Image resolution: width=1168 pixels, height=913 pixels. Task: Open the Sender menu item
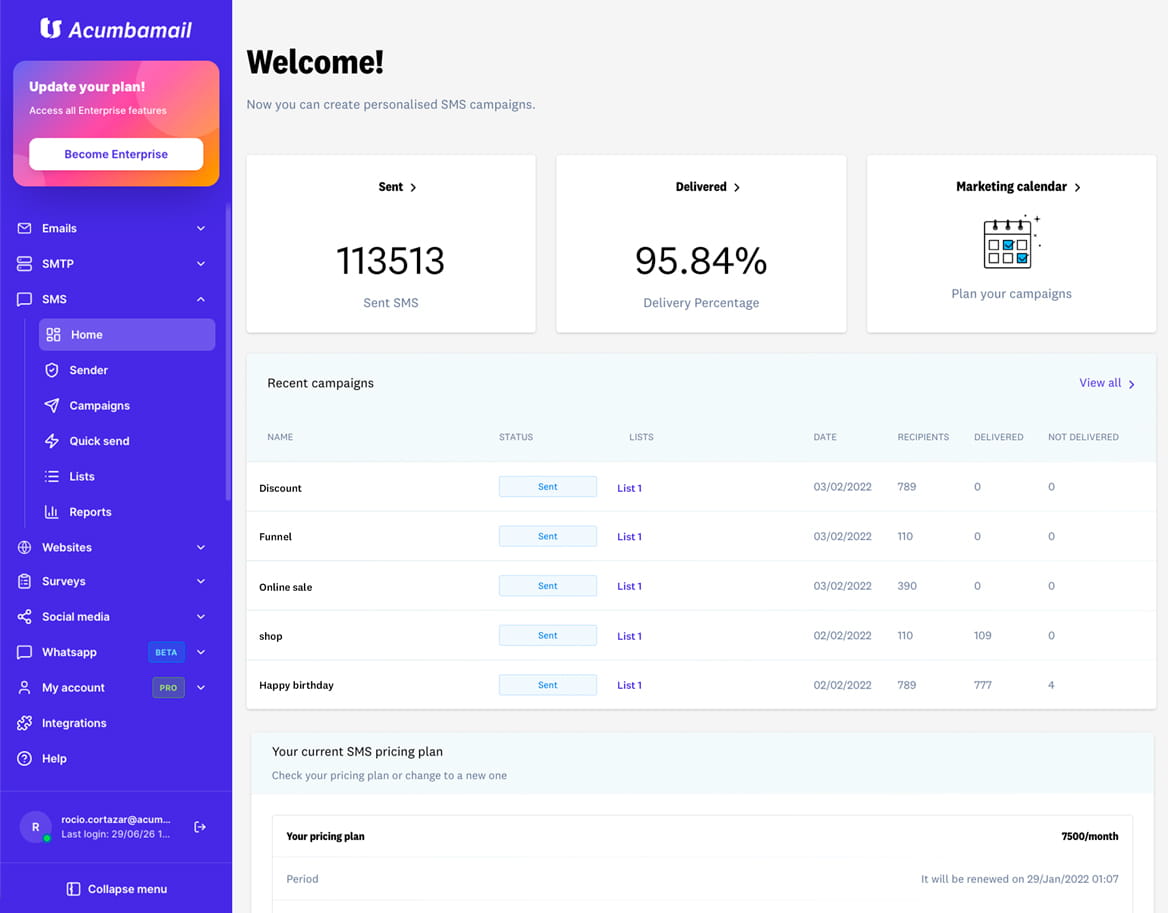pyautogui.click(x=89, y=370)
